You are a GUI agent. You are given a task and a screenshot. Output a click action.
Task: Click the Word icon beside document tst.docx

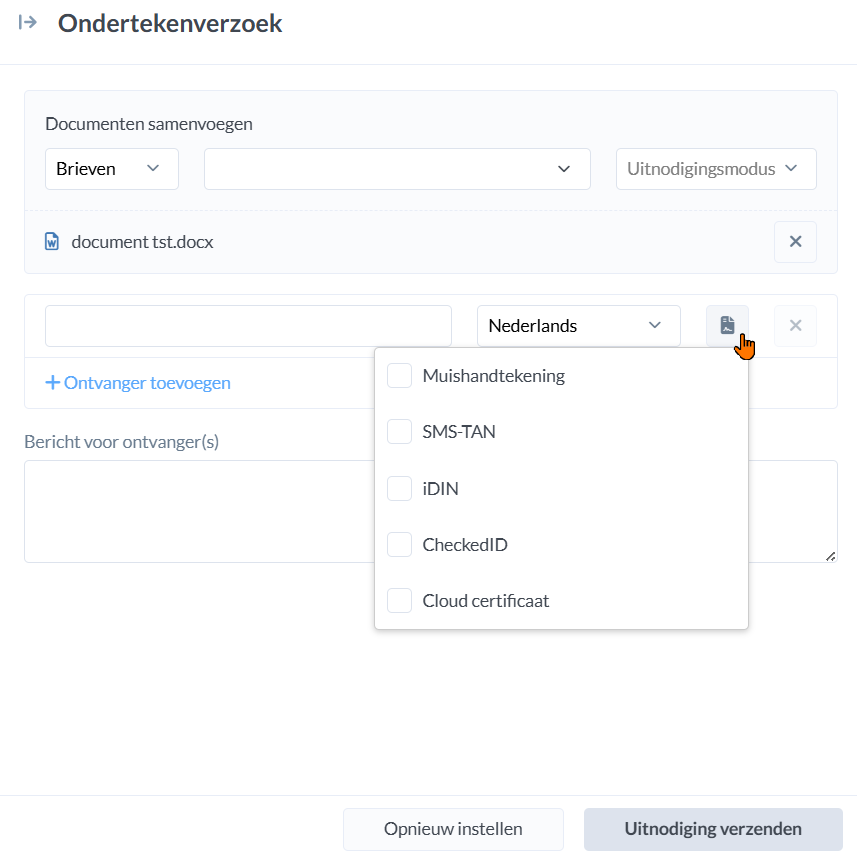coord(52,242)
